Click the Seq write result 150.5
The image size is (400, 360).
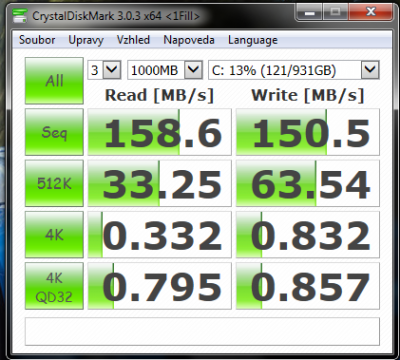pyautogui.click(x=308, y=132)
